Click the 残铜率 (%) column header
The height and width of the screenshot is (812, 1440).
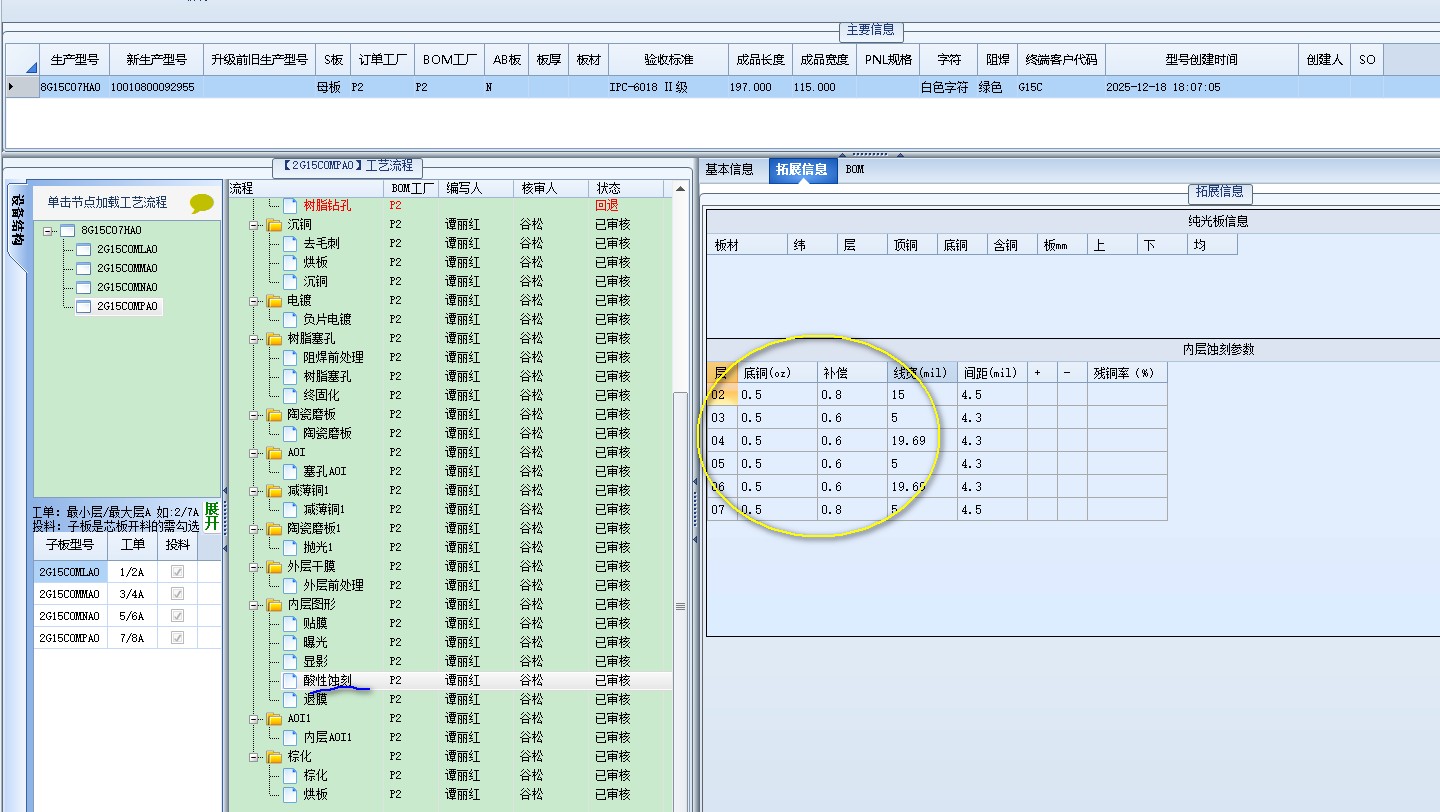coord(1127,372)
